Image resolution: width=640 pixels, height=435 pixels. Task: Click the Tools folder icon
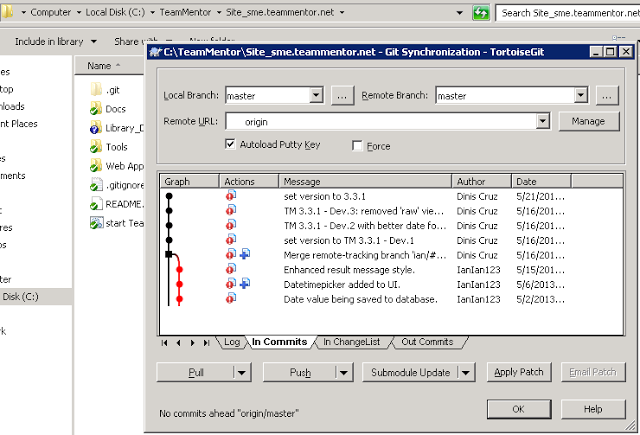96,147
